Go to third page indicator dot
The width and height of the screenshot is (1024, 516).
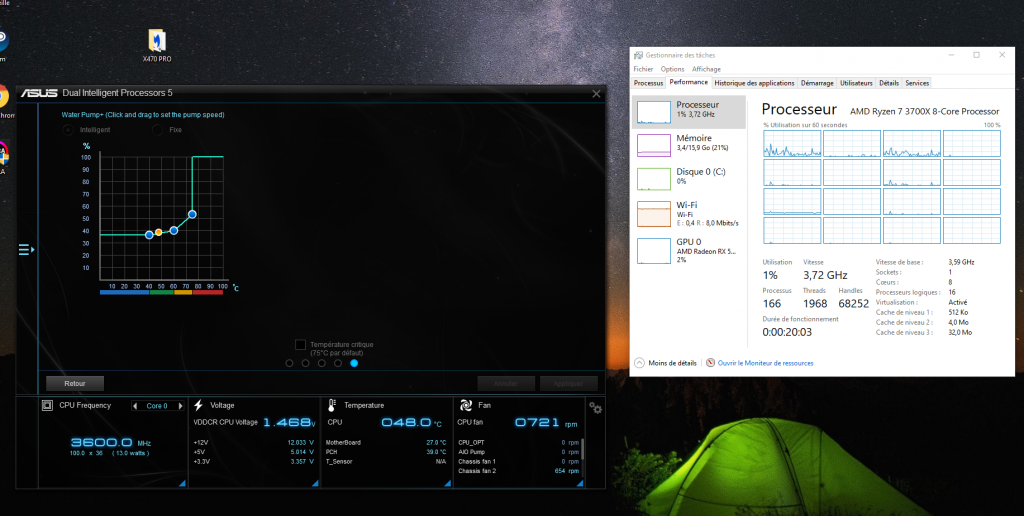322,363
